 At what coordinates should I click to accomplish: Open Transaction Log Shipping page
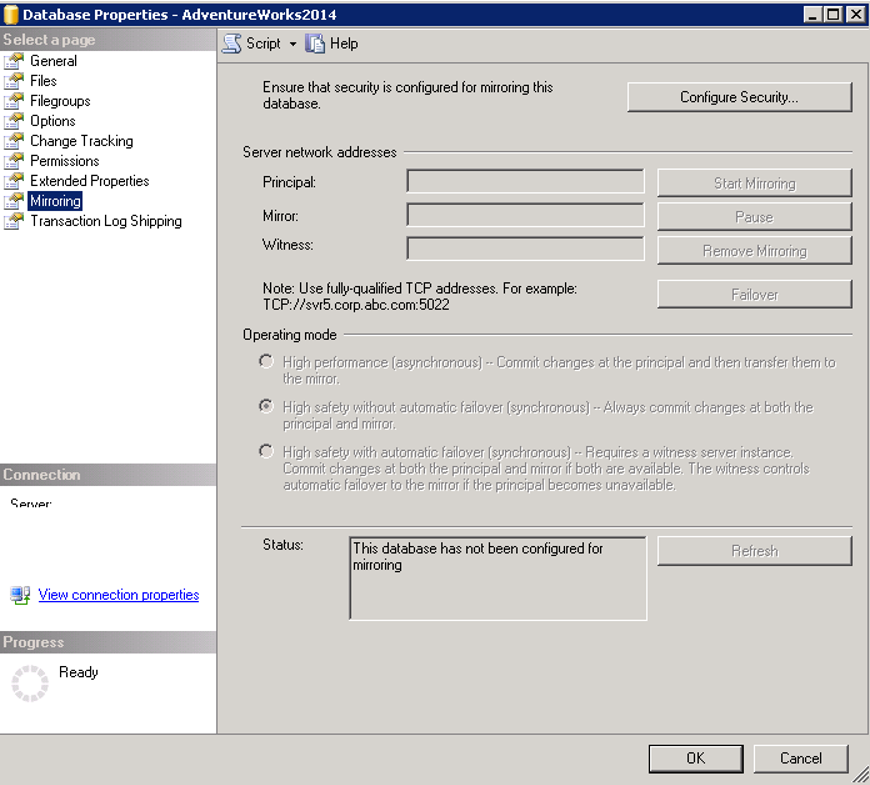click(x=105, y=220)
